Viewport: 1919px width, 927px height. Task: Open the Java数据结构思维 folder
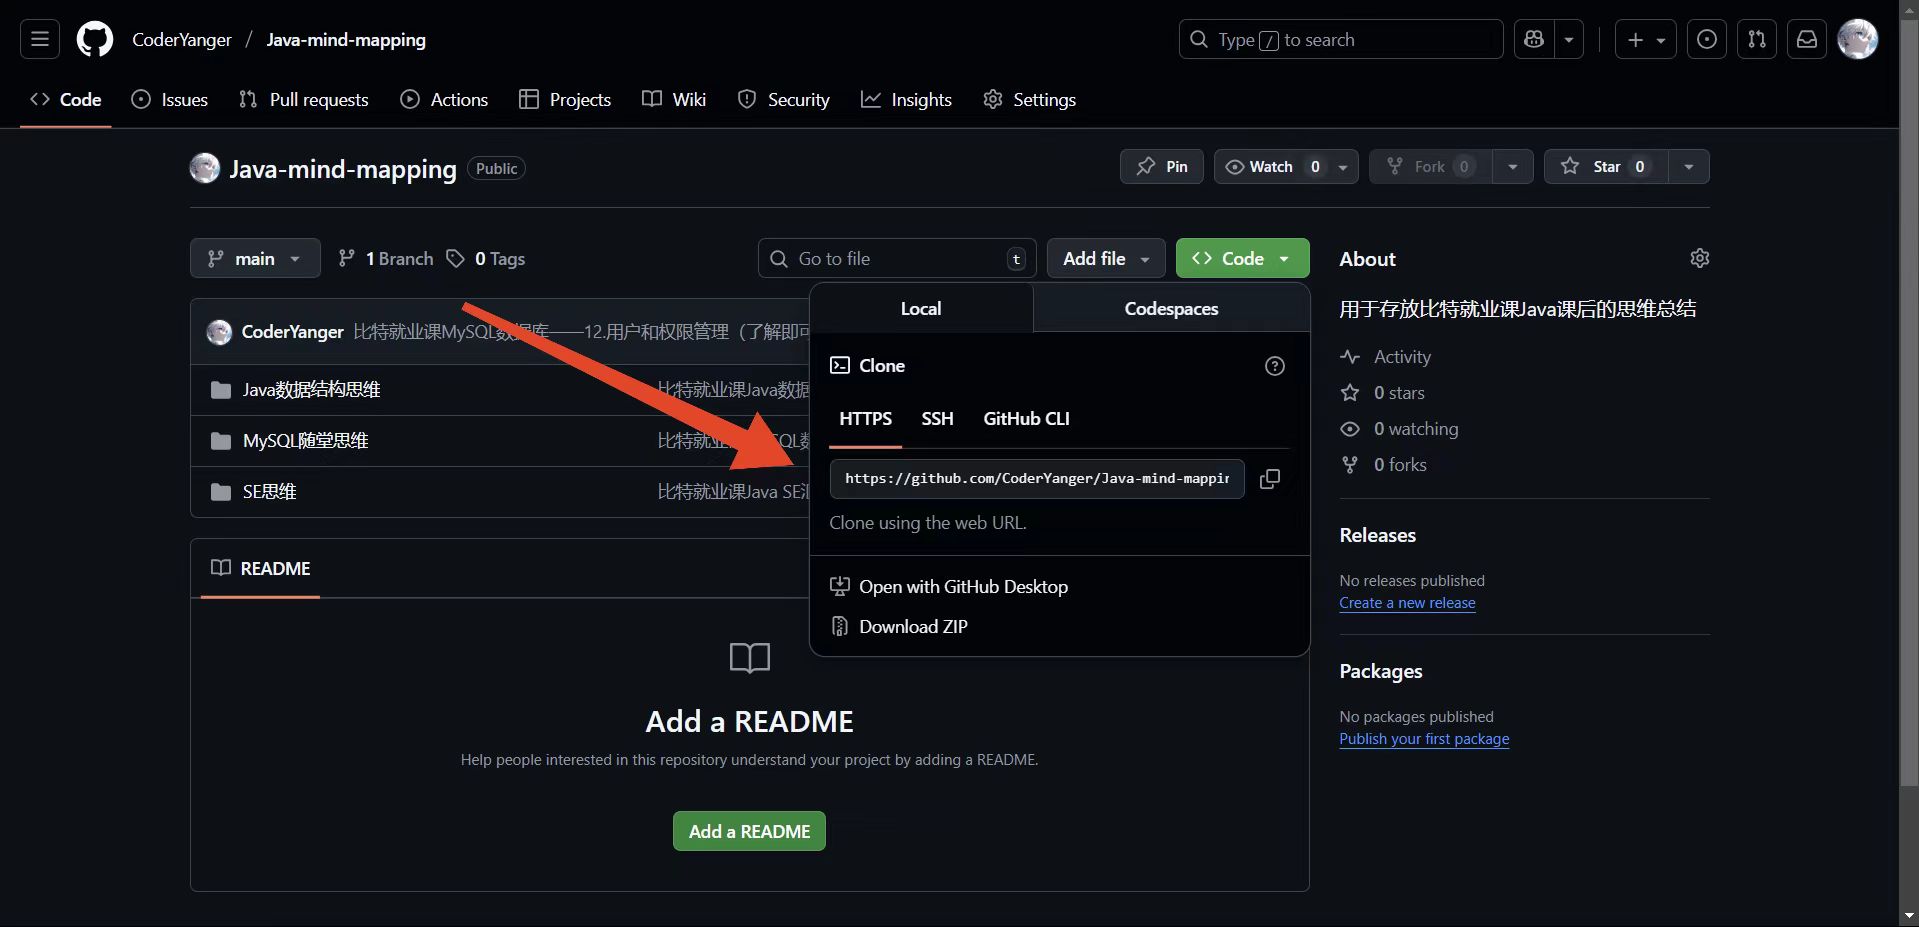311,389
